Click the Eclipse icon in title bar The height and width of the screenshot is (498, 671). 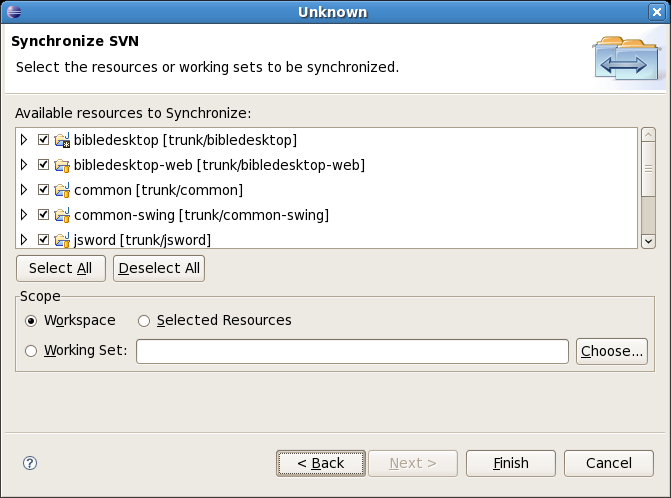pos(12,12)
